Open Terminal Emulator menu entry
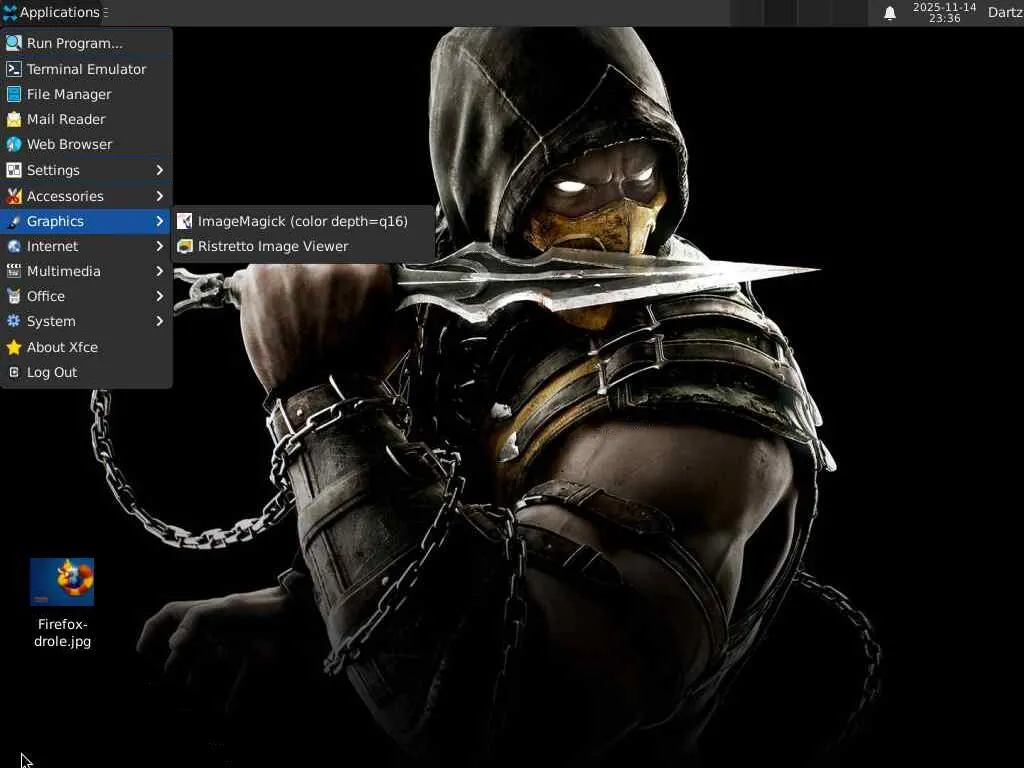Screen dimensions: 1024x768 pyautogui.click(x=86, y=69)
